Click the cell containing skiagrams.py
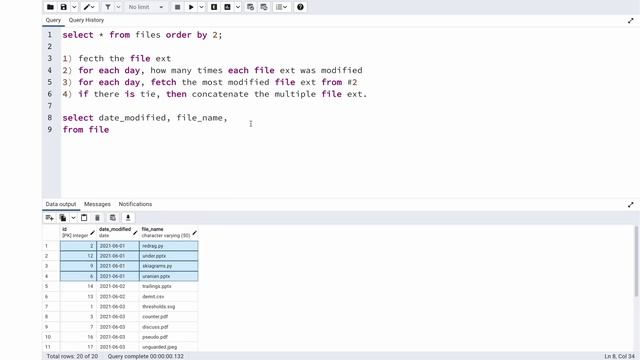 coord(169,266)
